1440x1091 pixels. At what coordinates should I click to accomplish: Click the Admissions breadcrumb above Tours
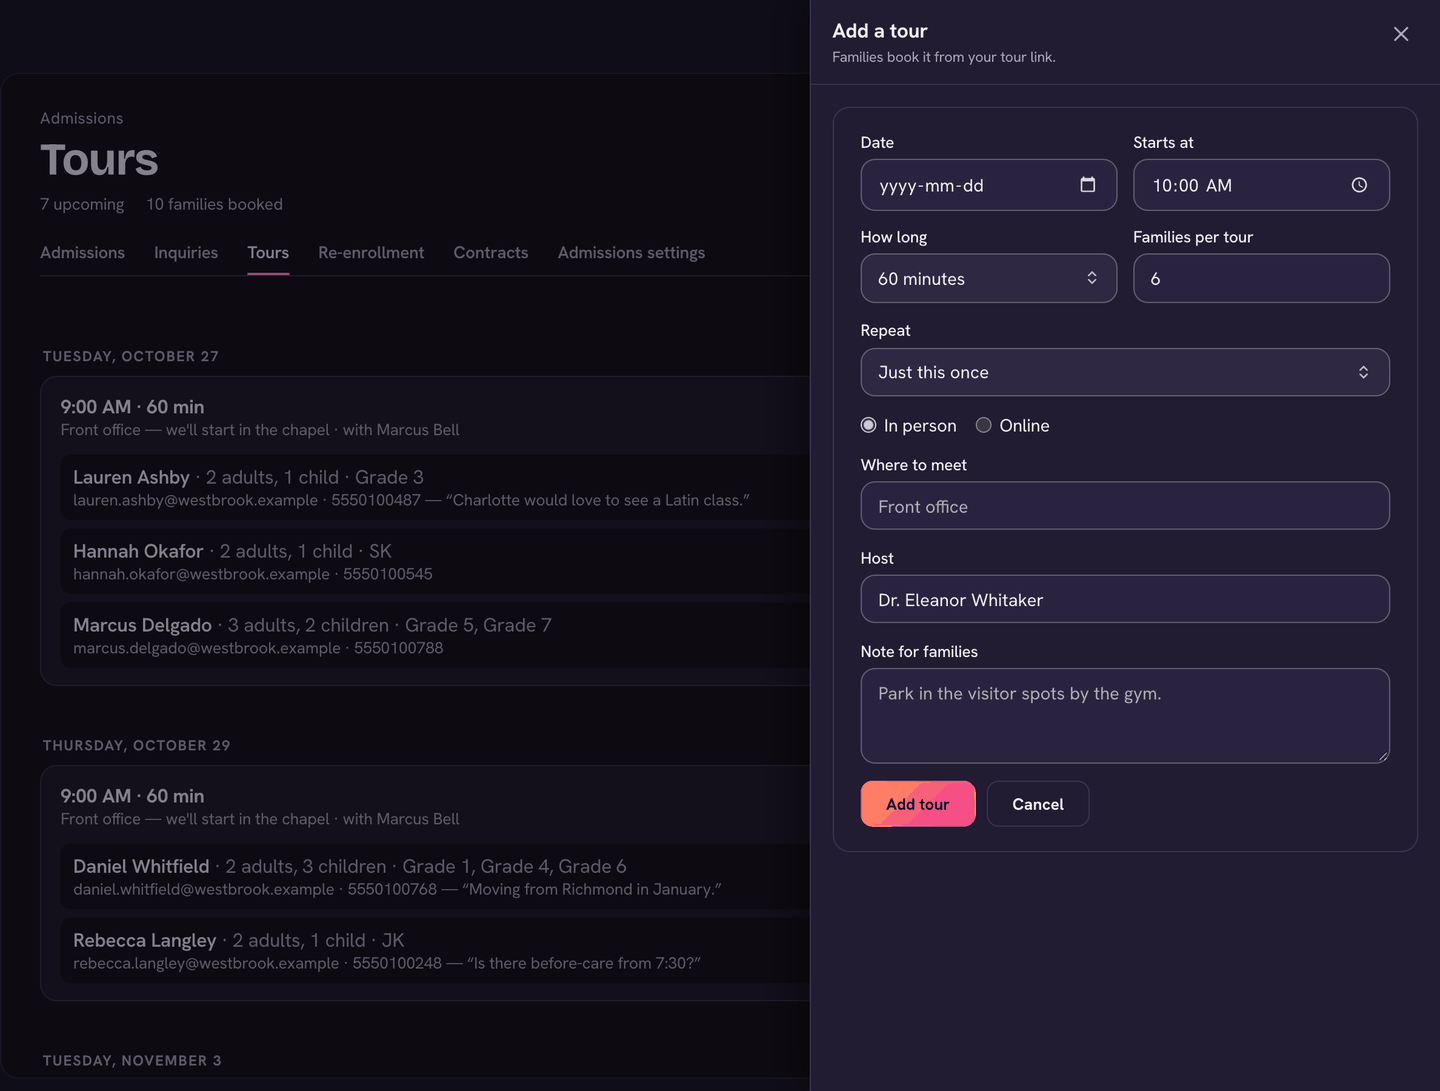pyautogui.click(x=82, y=118)
